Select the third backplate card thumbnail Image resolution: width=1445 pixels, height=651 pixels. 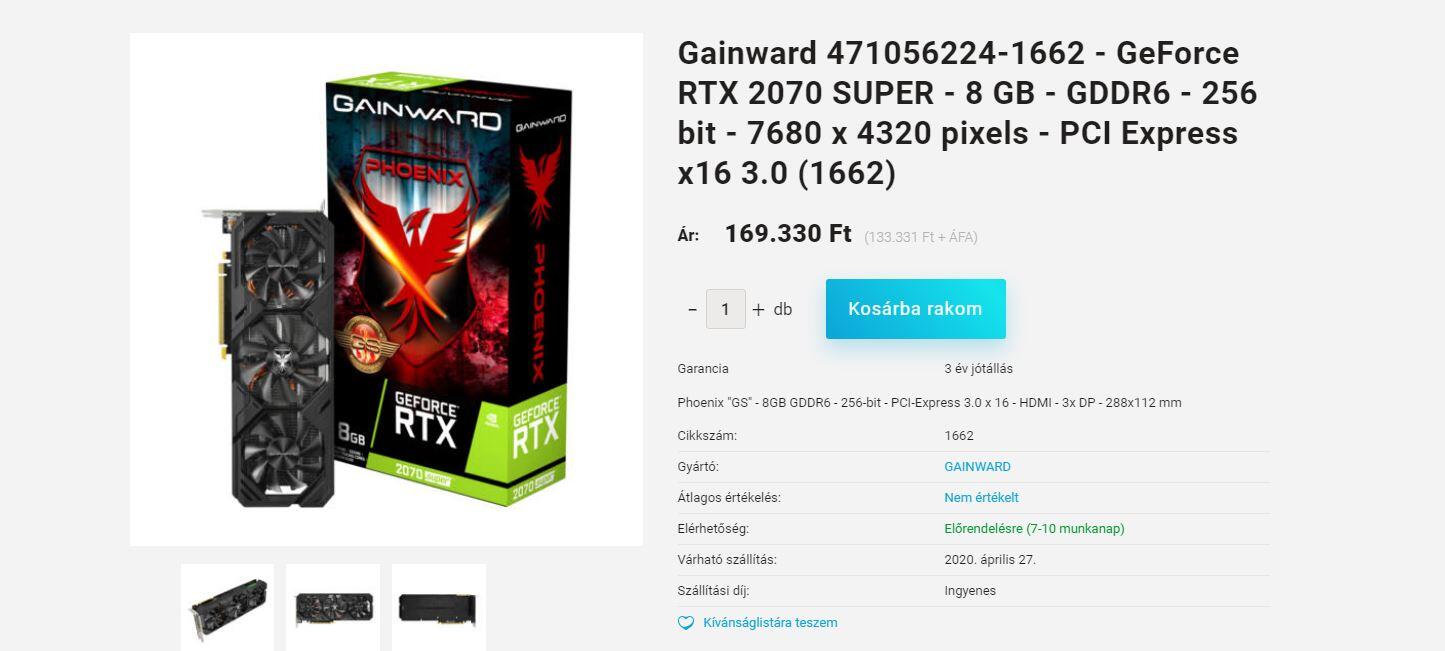click(x=439, y=607)
